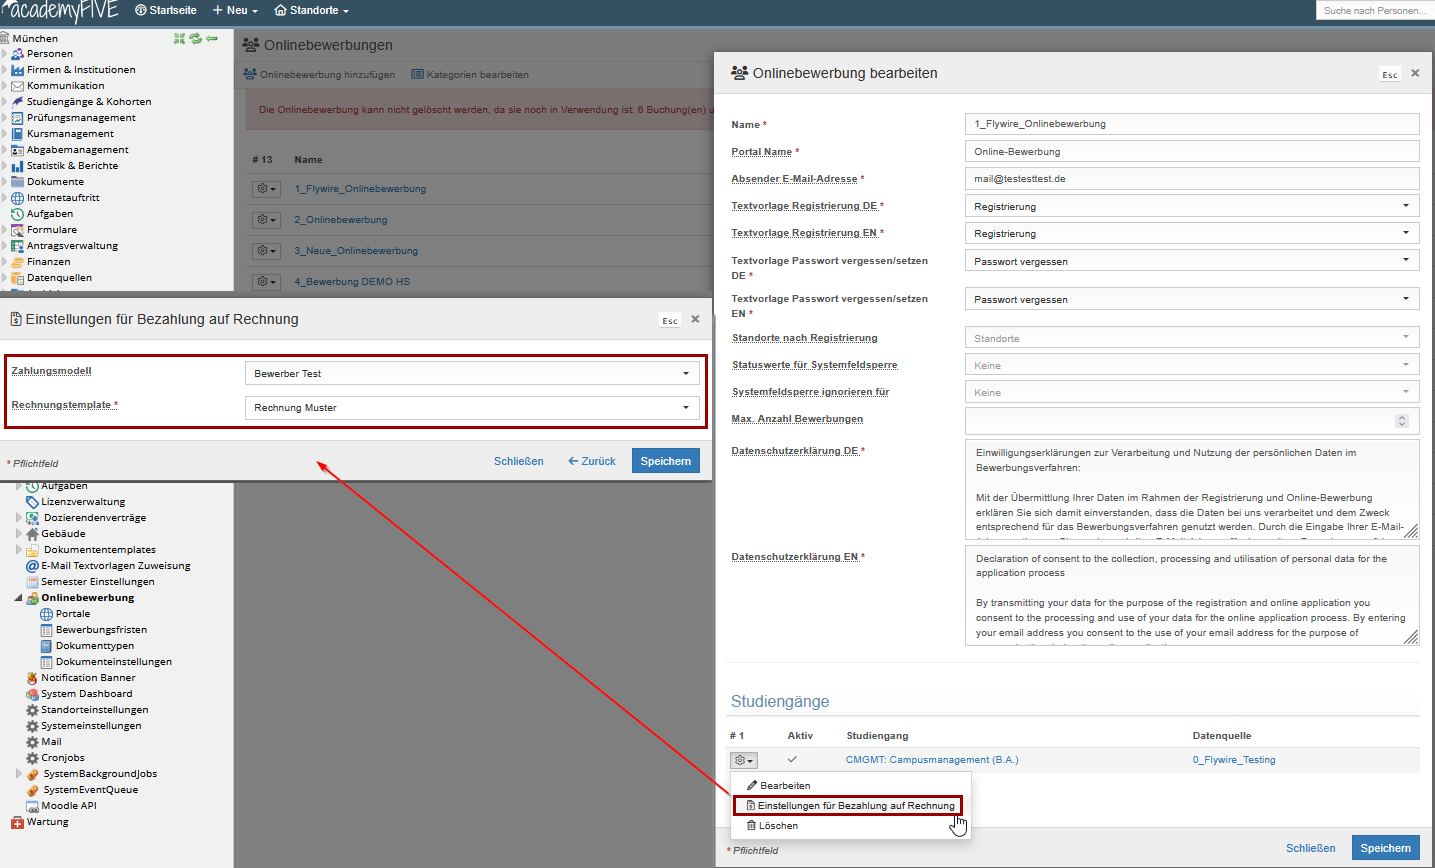Choose Löschen from the context menu

tap(772, 826)
